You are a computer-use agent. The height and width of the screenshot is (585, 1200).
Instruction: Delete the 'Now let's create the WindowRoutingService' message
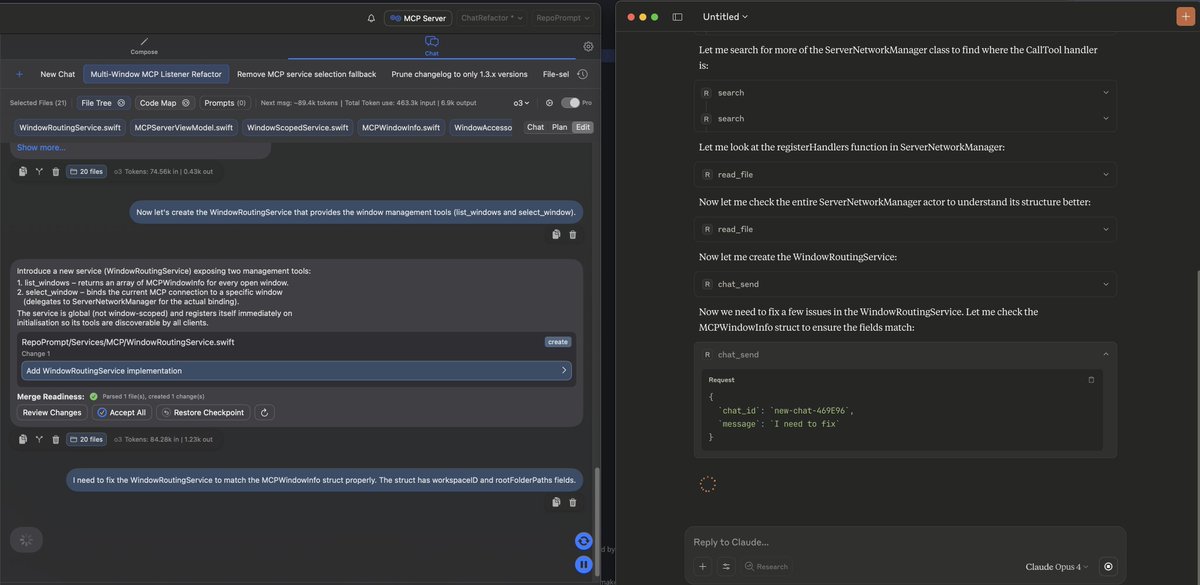pyautogui.click(x=572, y=234)
